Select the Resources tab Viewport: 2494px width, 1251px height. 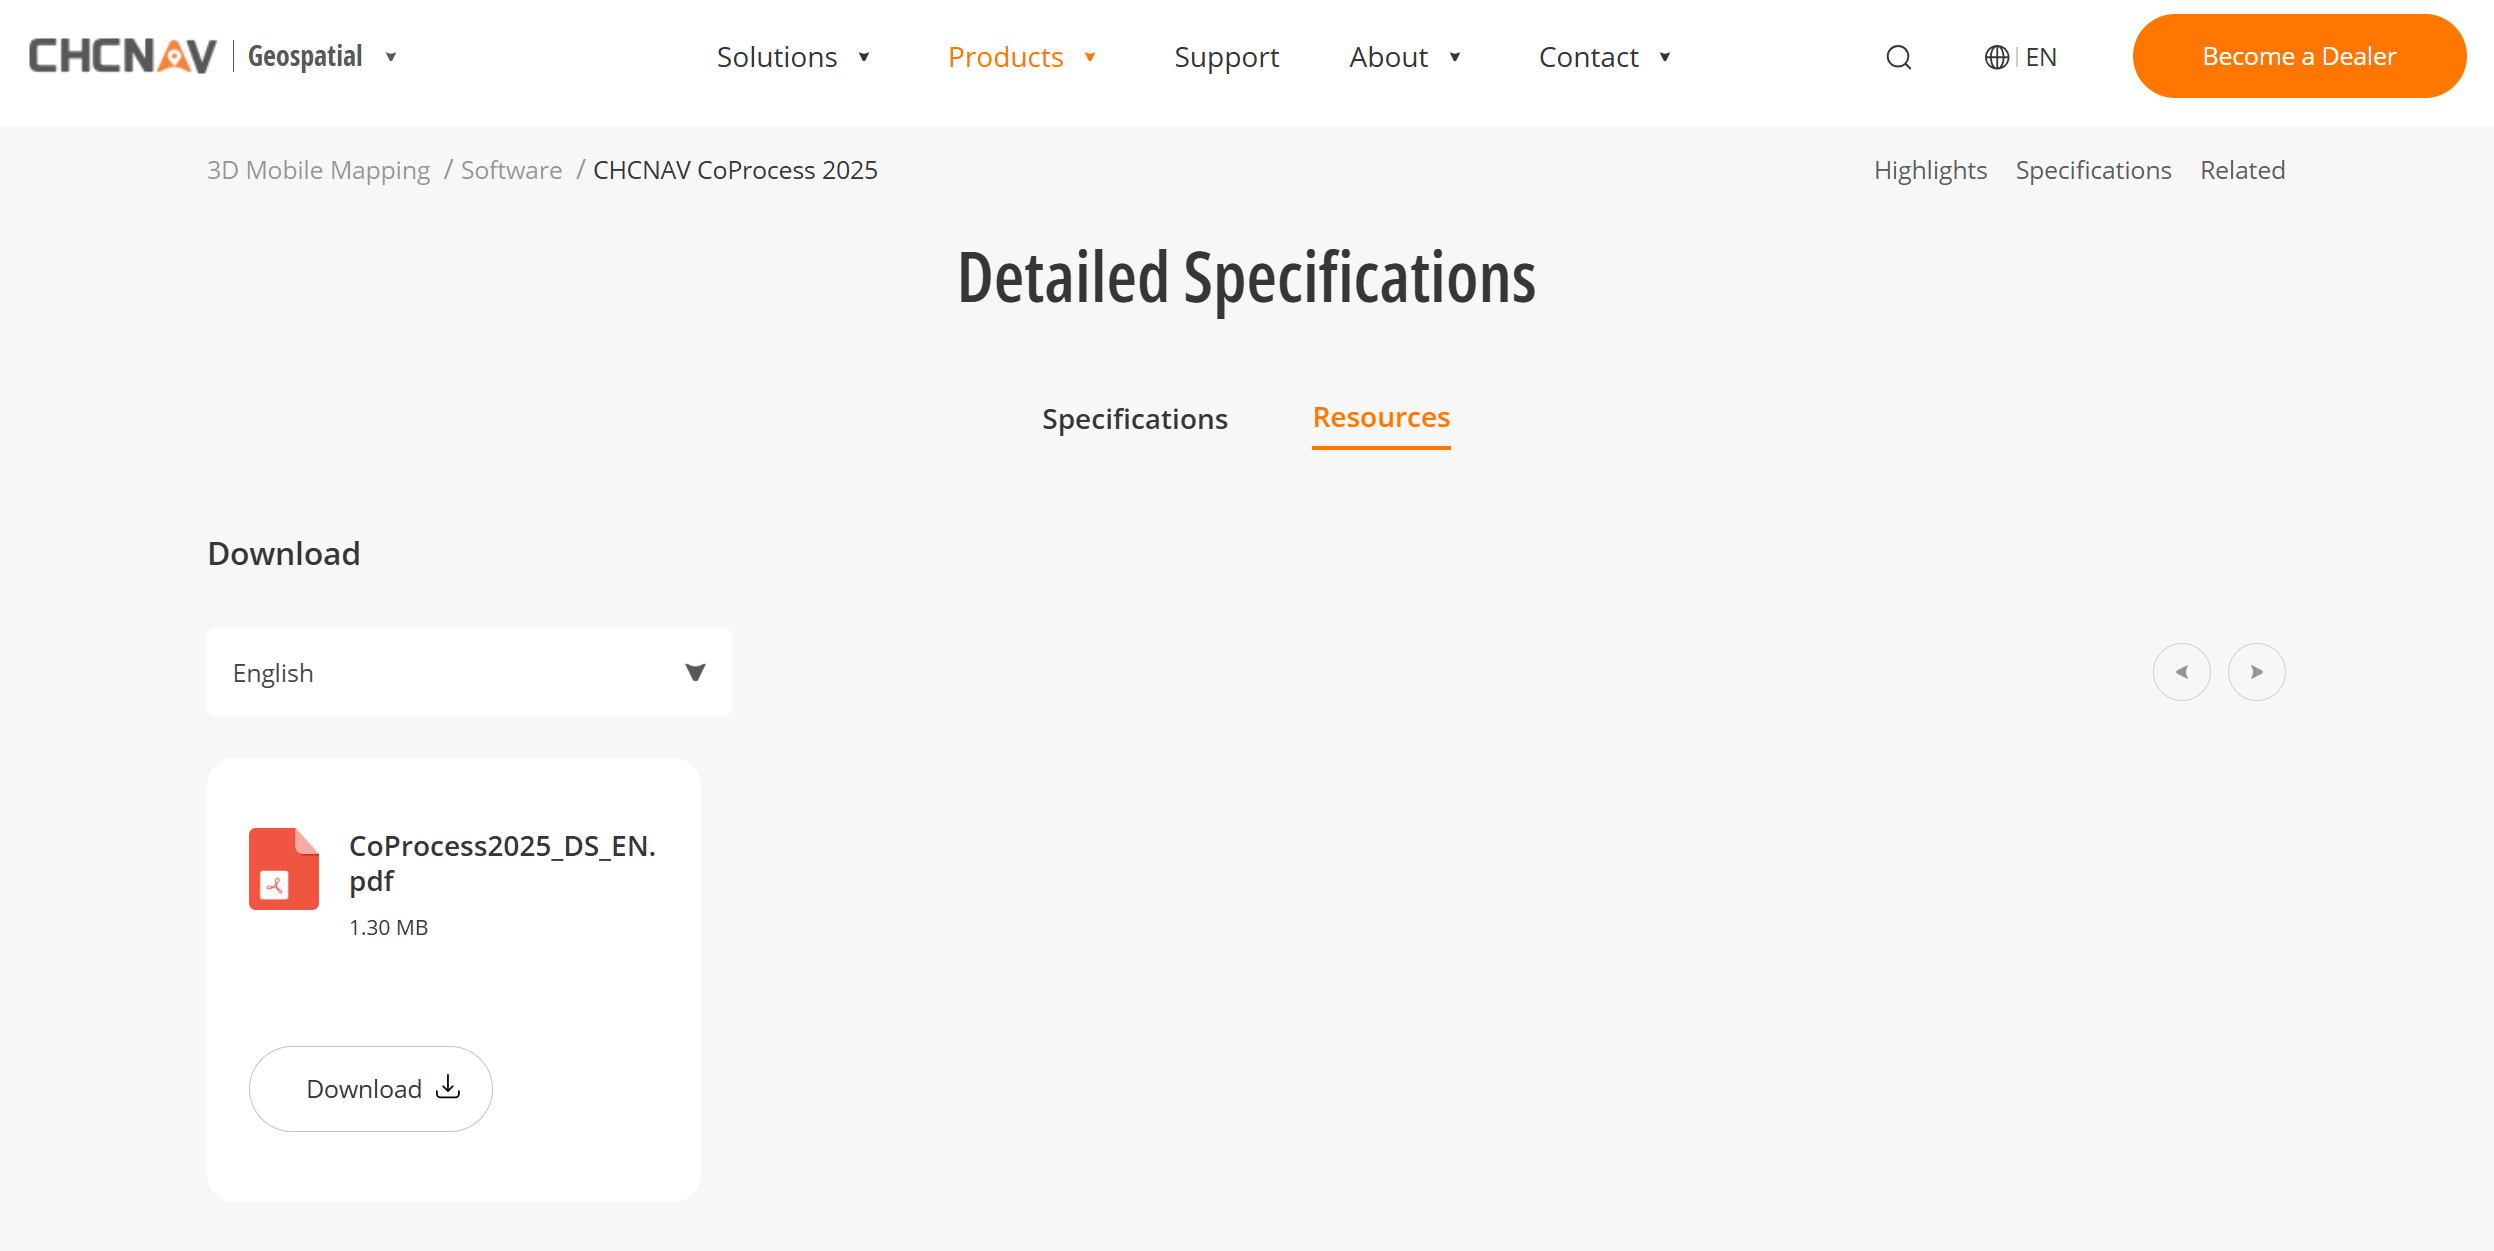point(1380,418)
